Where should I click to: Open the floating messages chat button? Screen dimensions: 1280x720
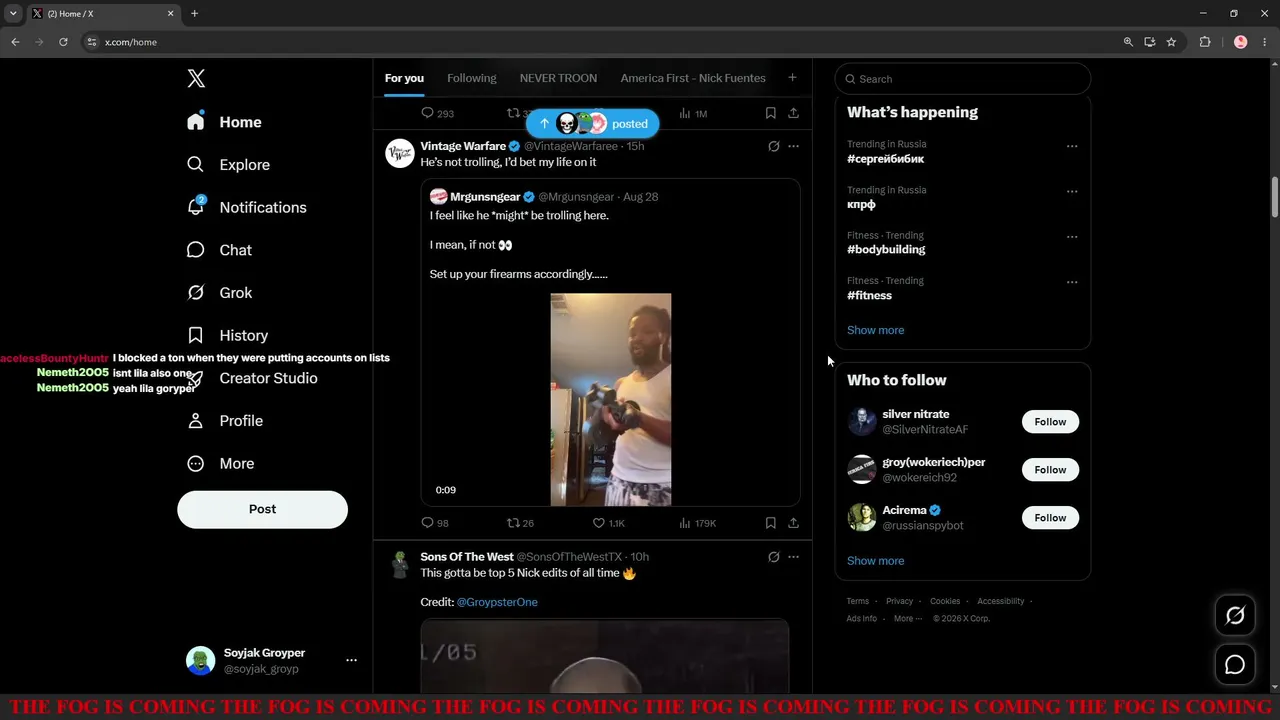pyautogui.click(x=1235, y=664)
